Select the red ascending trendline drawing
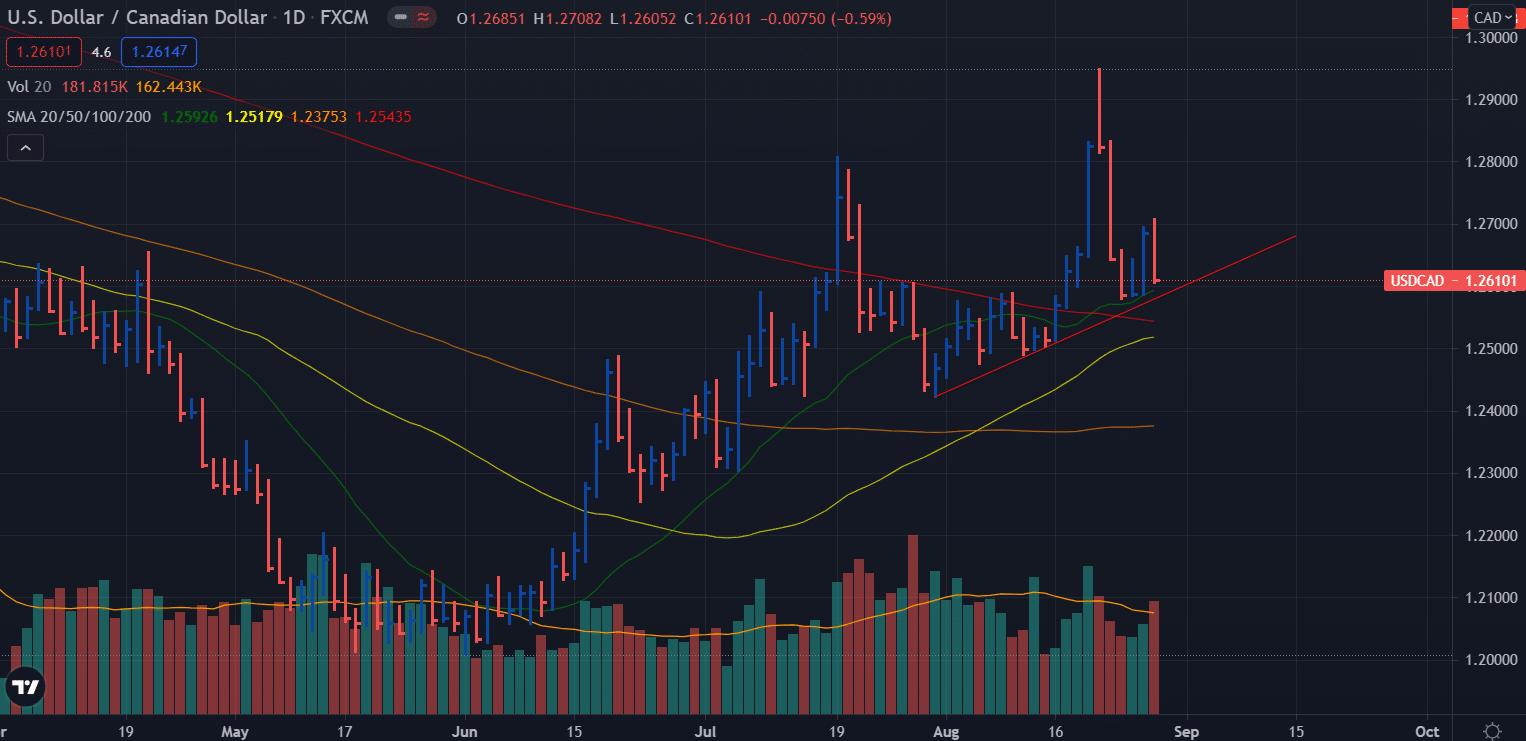Viewport: 1526px width, 741px height. (1115, 317)
